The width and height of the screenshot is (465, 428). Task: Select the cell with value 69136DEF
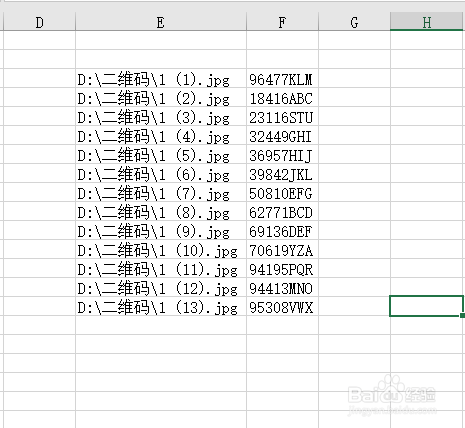282,230
